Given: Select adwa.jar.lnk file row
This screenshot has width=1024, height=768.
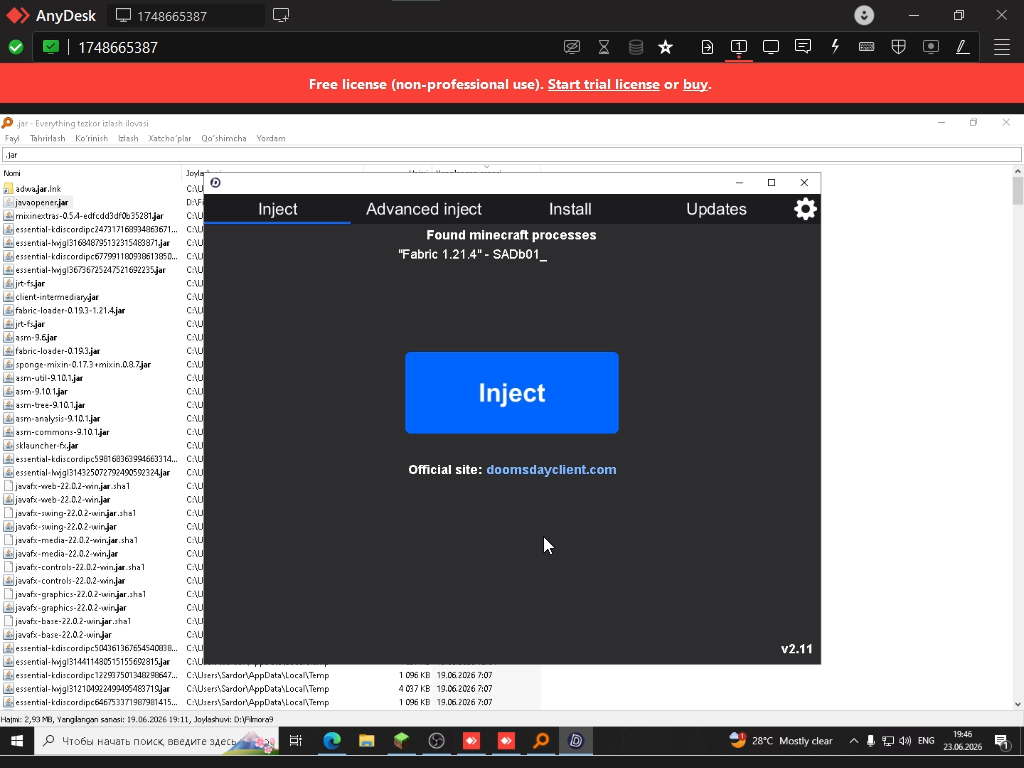Looking at the screenshot, I should click(38, 189).
